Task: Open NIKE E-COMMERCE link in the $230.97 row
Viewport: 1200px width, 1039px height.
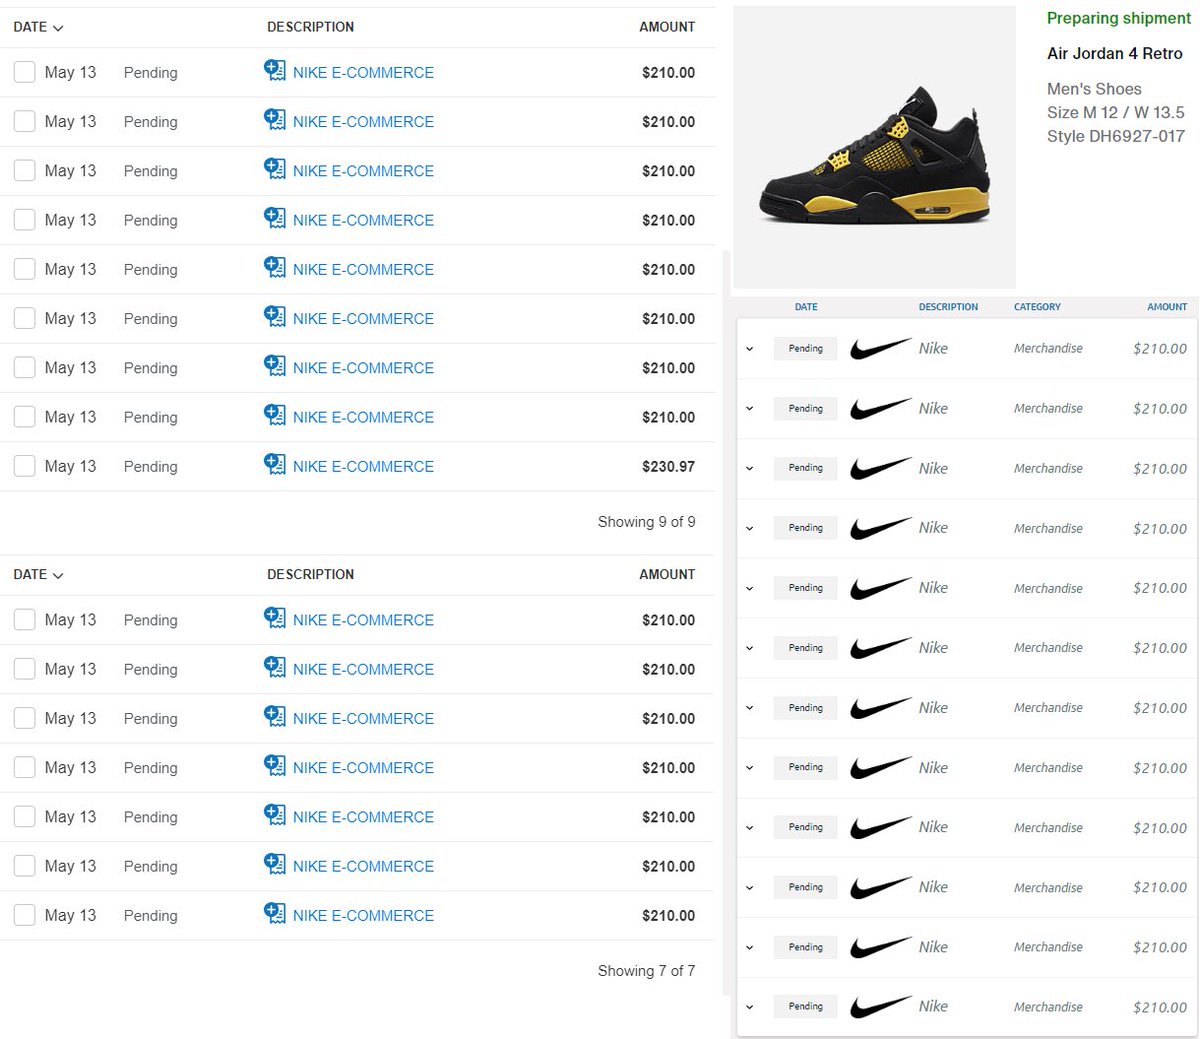Action: pyautogui.click(x=363, y=466)
